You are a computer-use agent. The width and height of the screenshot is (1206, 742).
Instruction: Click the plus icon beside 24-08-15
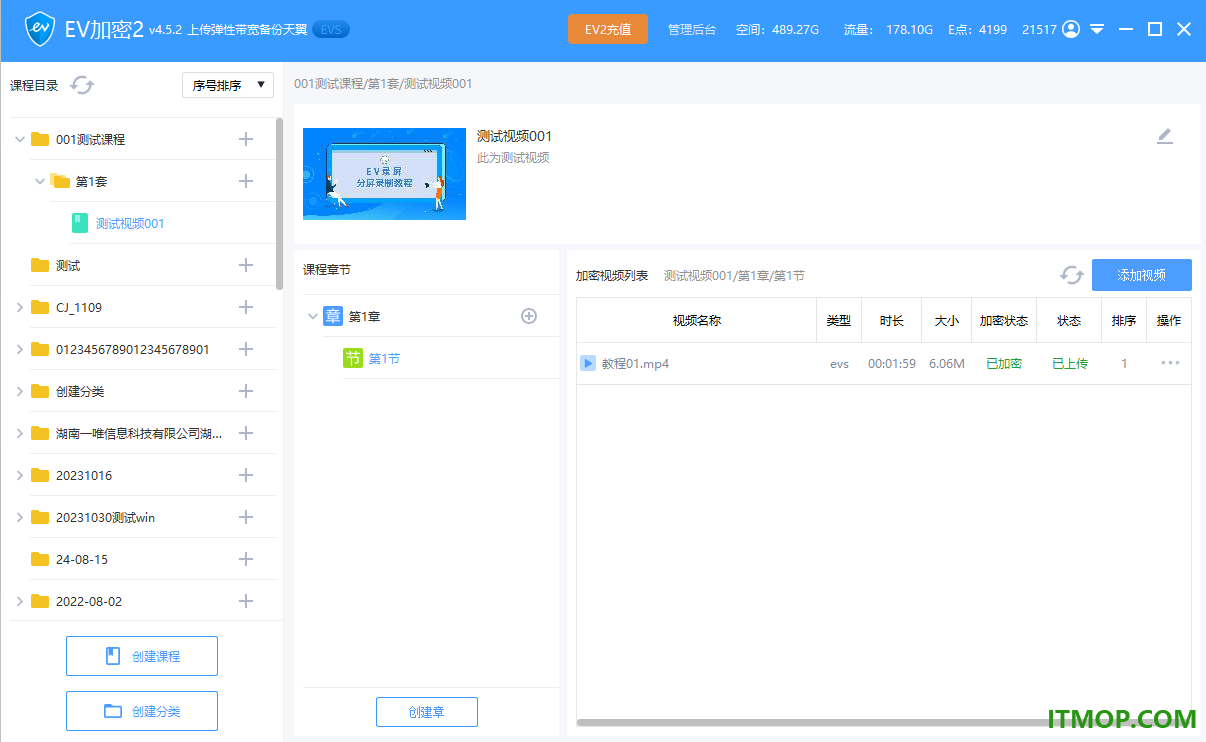point(246,559)
